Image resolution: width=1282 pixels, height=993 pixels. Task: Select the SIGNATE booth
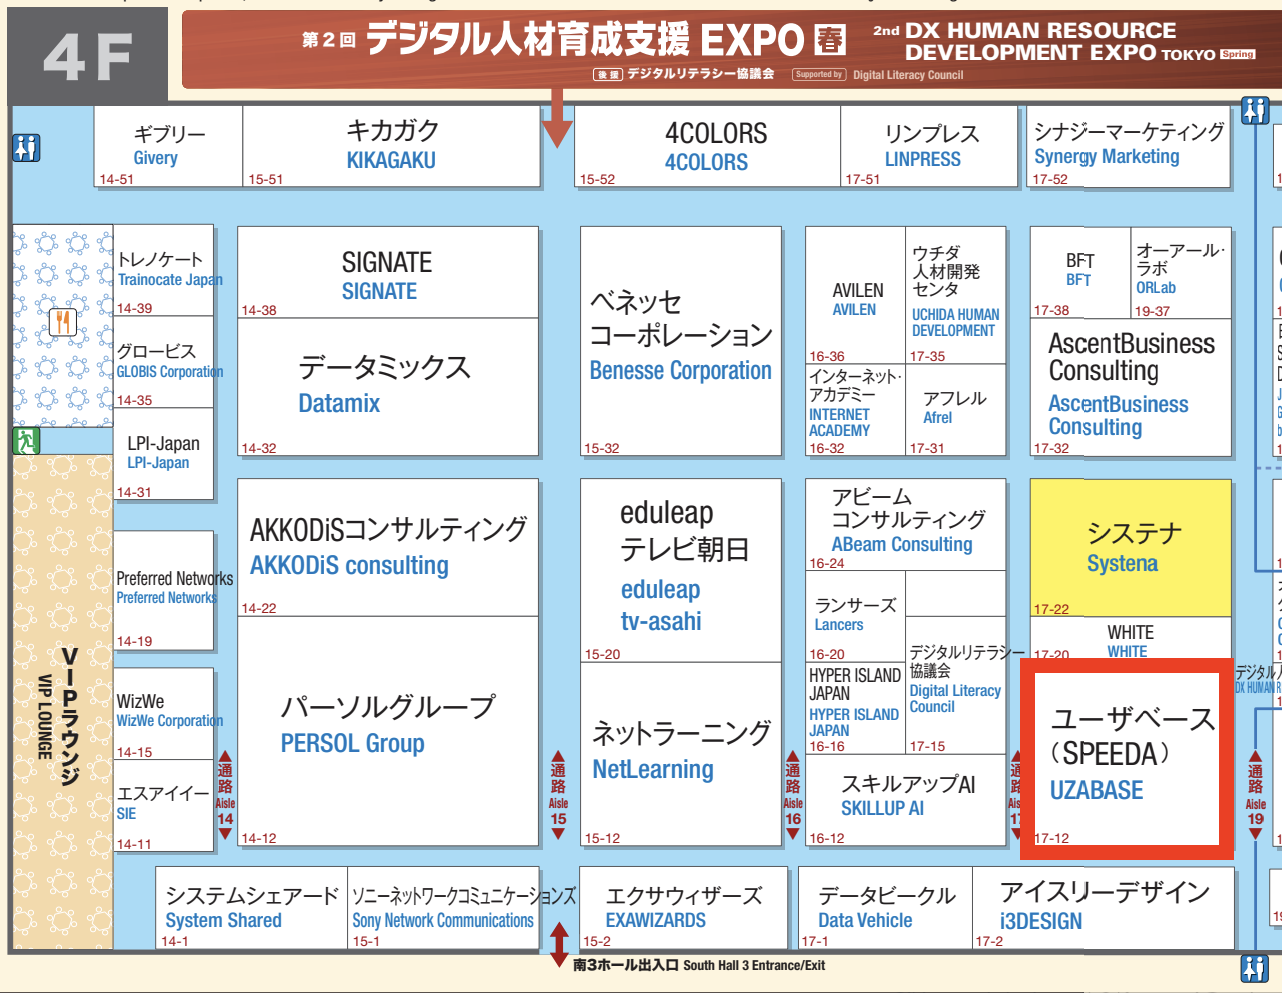tap(388, 273)
